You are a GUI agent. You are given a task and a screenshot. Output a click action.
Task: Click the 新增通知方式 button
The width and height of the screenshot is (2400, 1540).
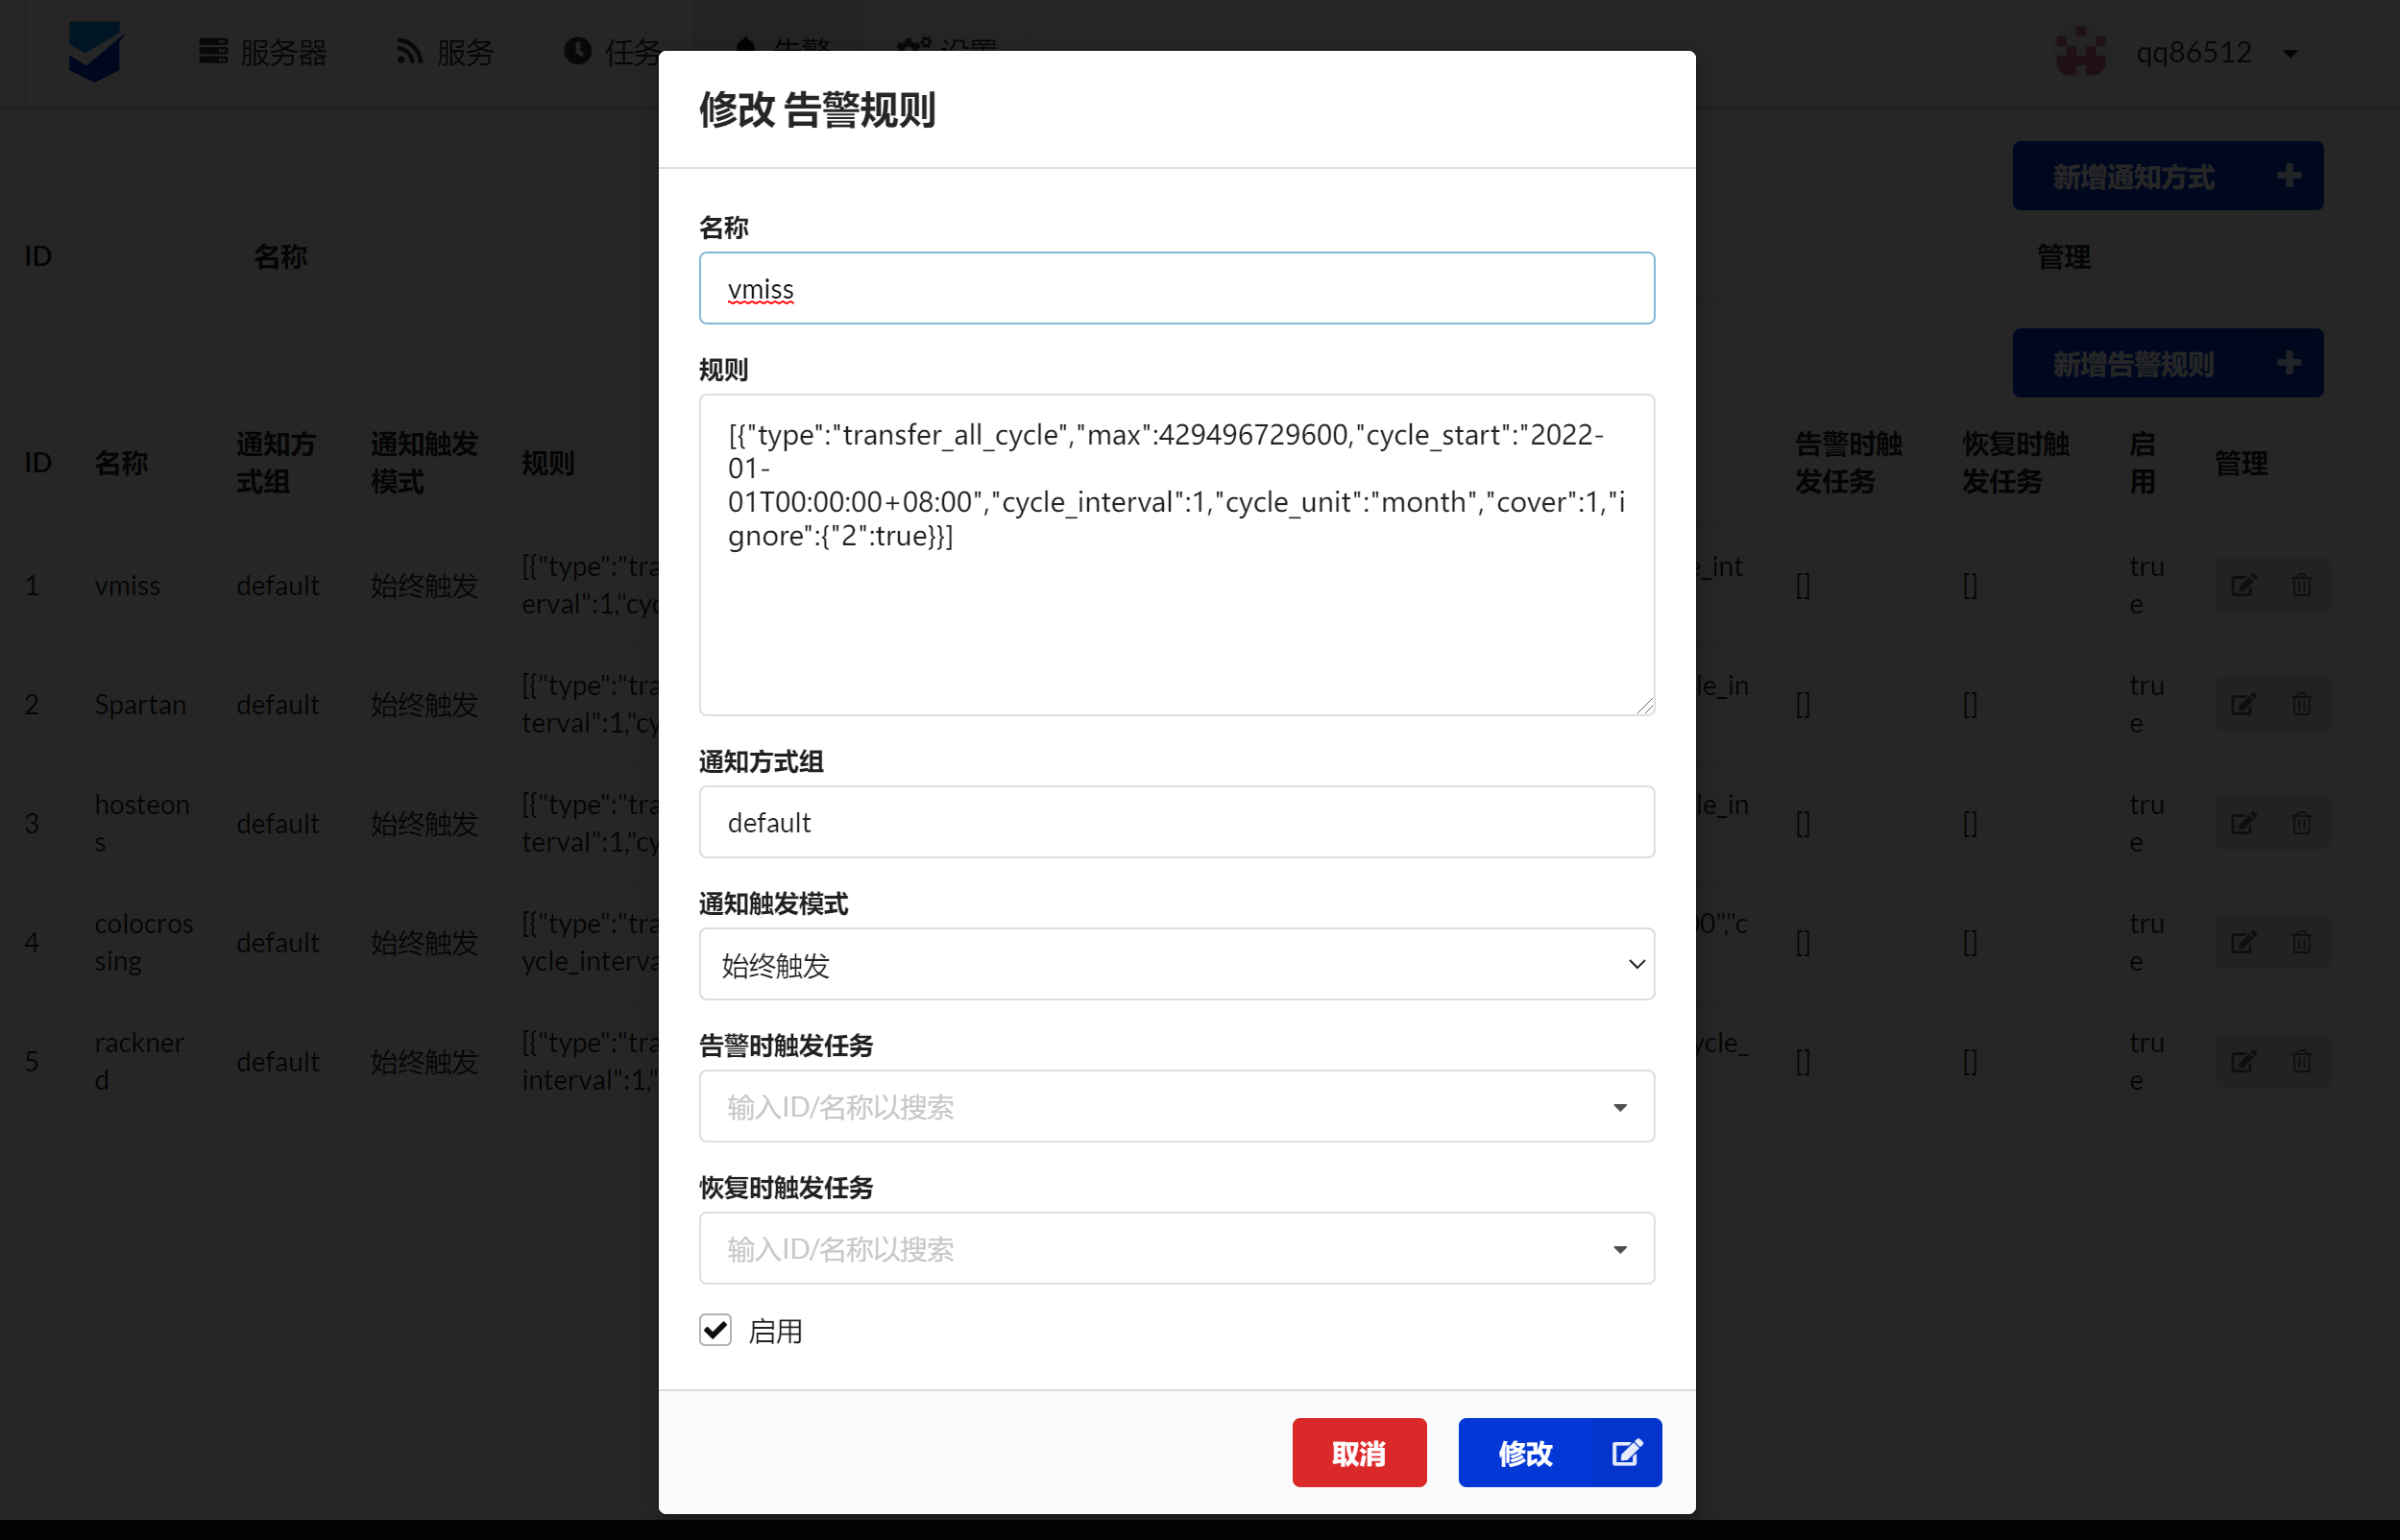[x=2167, y=176]
